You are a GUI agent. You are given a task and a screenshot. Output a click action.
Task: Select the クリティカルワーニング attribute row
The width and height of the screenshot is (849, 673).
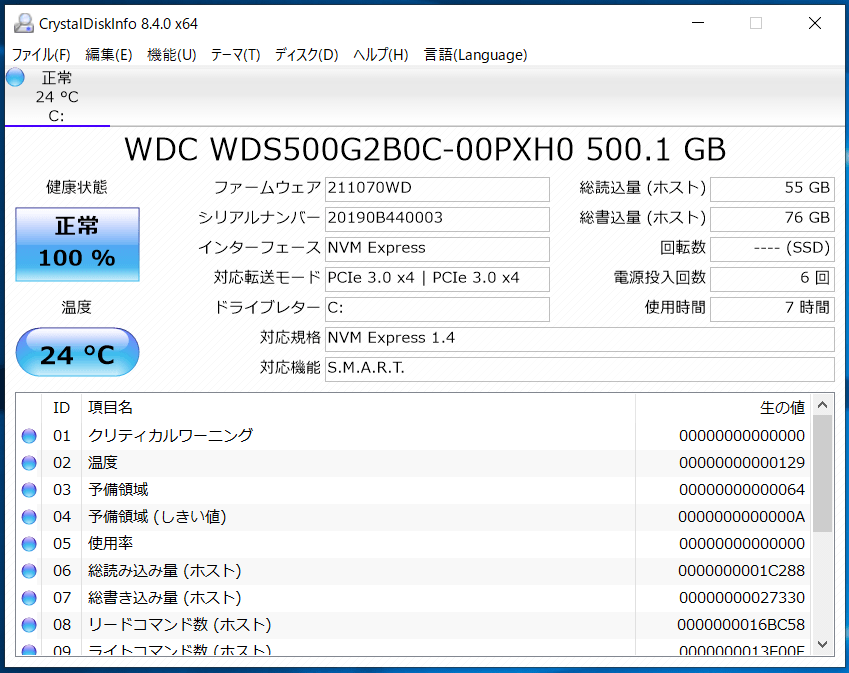413,436
